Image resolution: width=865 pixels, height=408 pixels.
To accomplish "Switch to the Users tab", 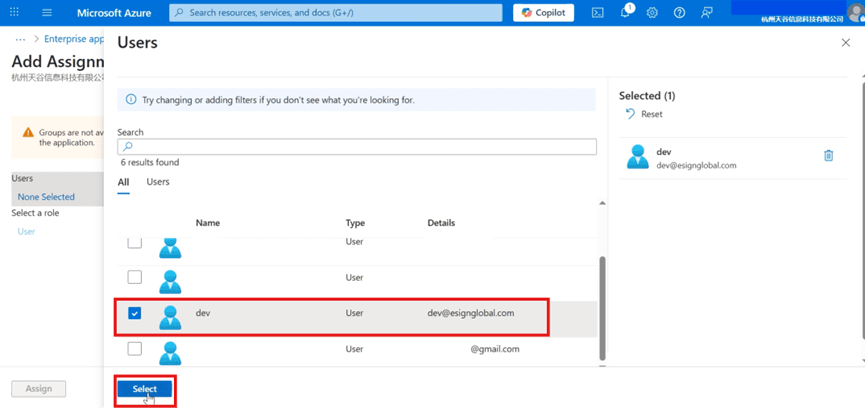I will (x=158, y=181).
